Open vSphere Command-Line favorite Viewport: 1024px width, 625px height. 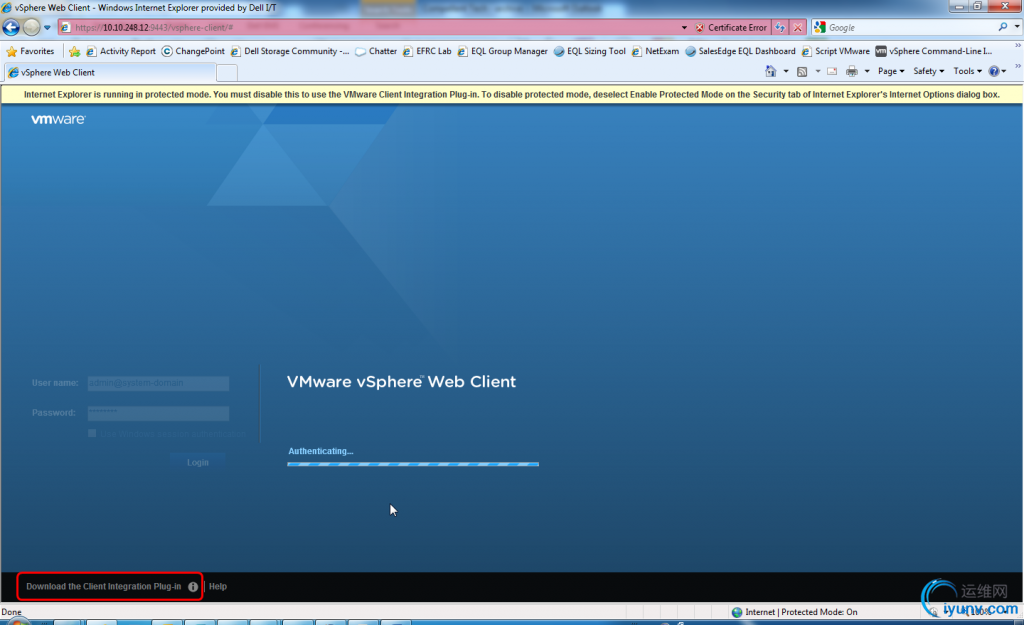tap(934, 51)
